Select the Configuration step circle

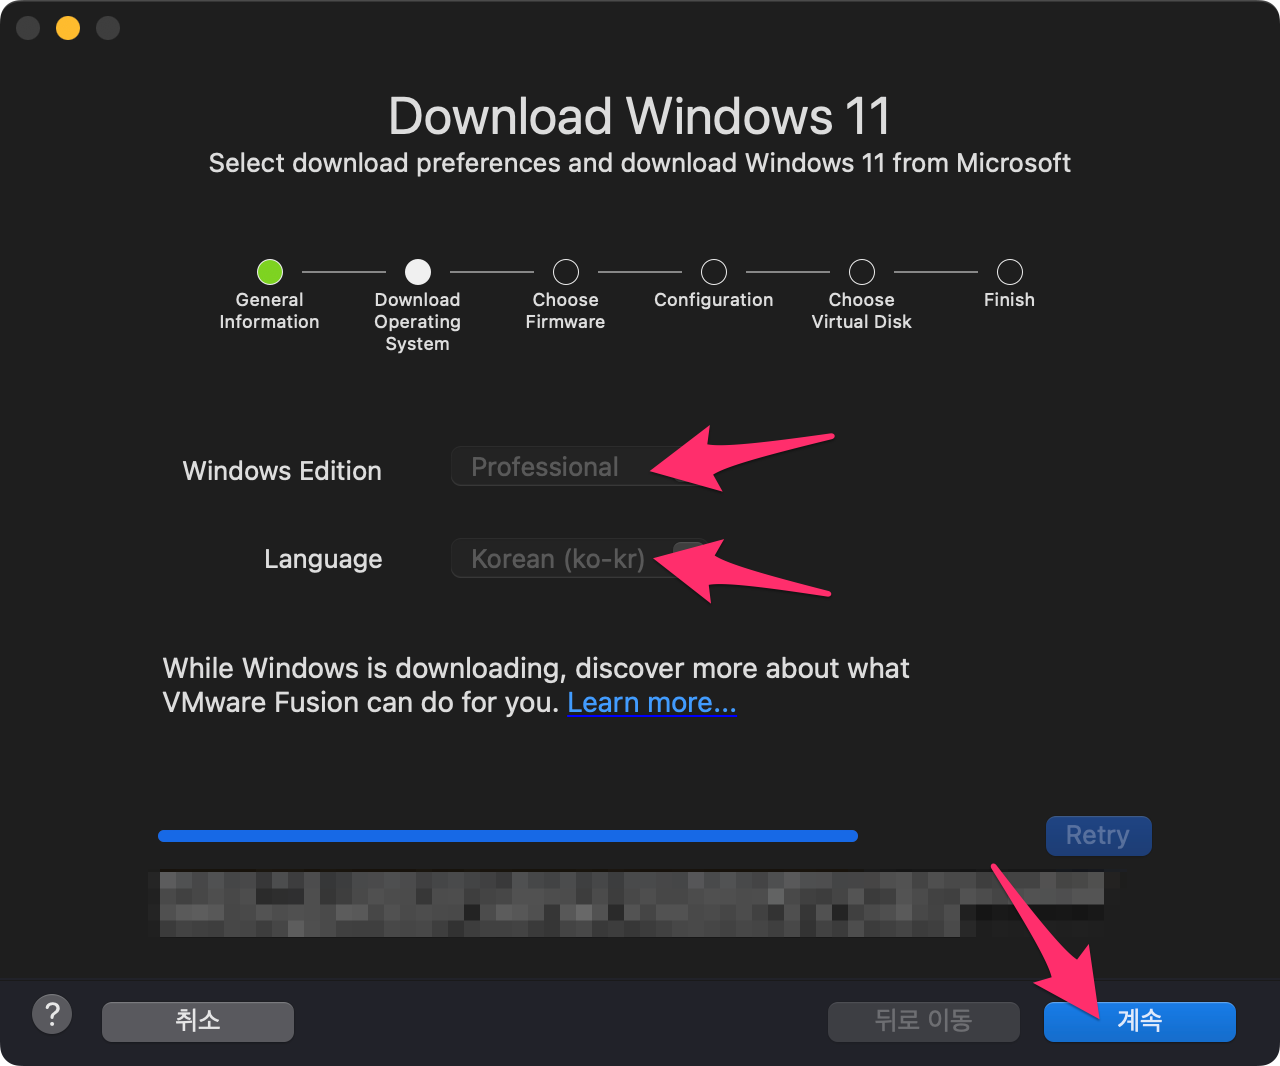(x=714, y=272)
